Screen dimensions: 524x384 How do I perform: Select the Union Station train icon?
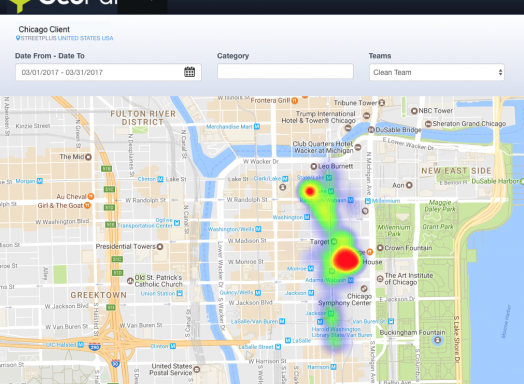pos(179,293)
